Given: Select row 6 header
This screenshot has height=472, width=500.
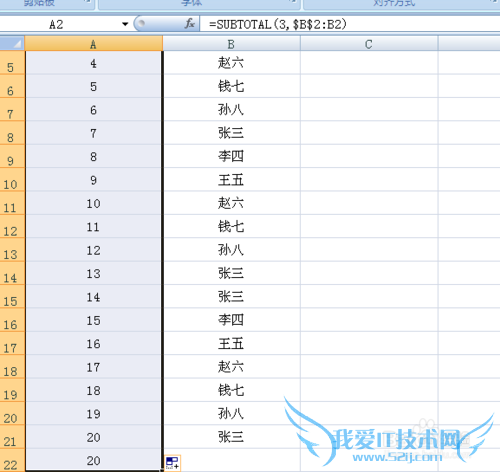Looking at the screenshot, I should tap(12, 86).
